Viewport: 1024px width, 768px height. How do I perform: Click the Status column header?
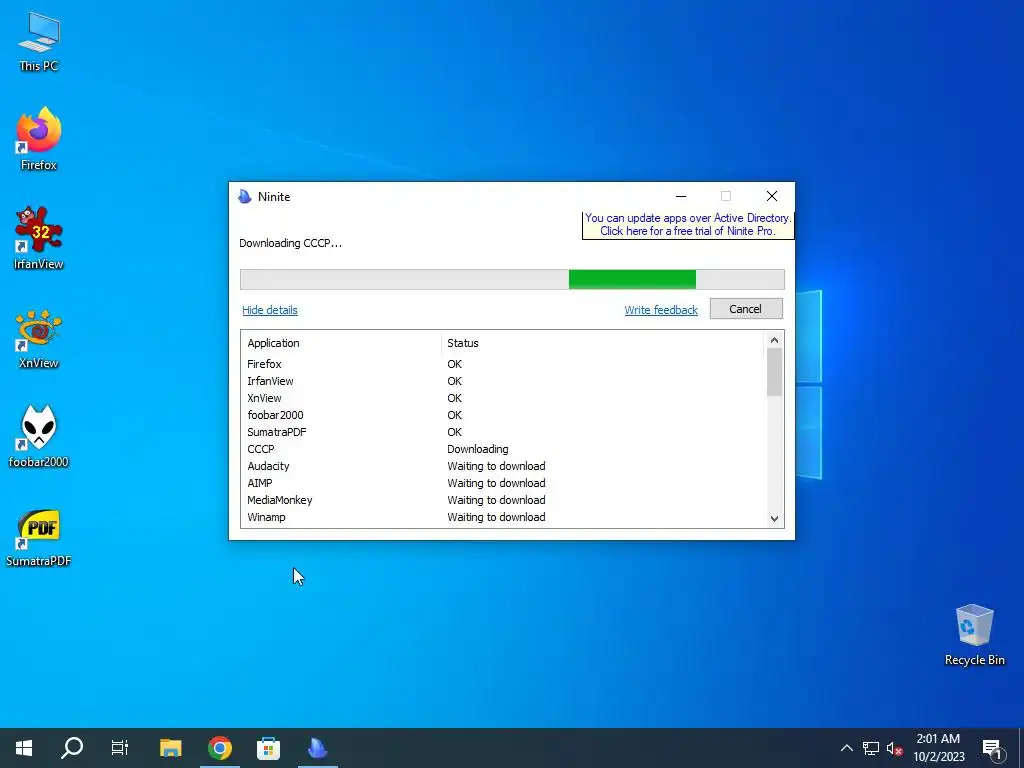pos(603,344)
